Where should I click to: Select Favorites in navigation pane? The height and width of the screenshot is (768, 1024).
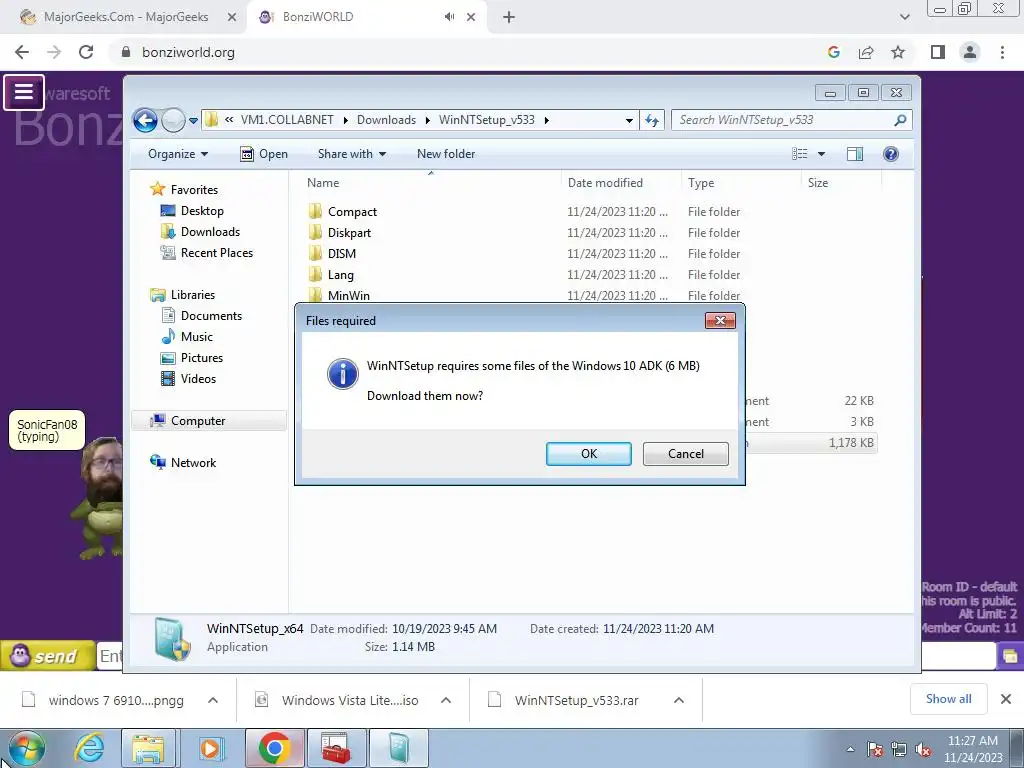point(194,189)
